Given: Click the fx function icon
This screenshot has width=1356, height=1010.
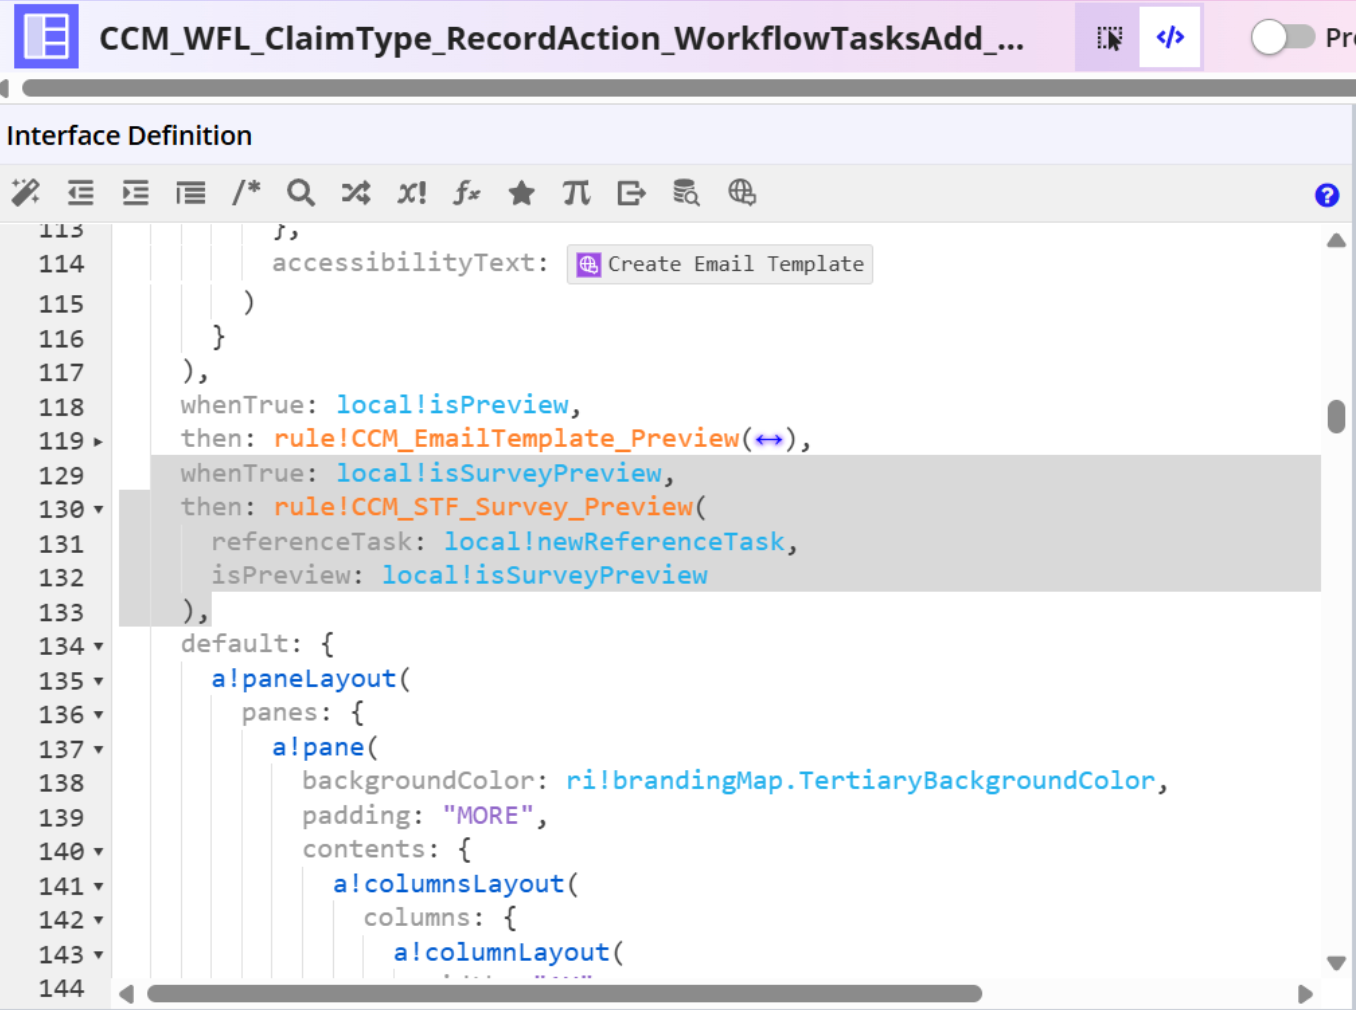Looking at the screenshot, I should [467, 192].
